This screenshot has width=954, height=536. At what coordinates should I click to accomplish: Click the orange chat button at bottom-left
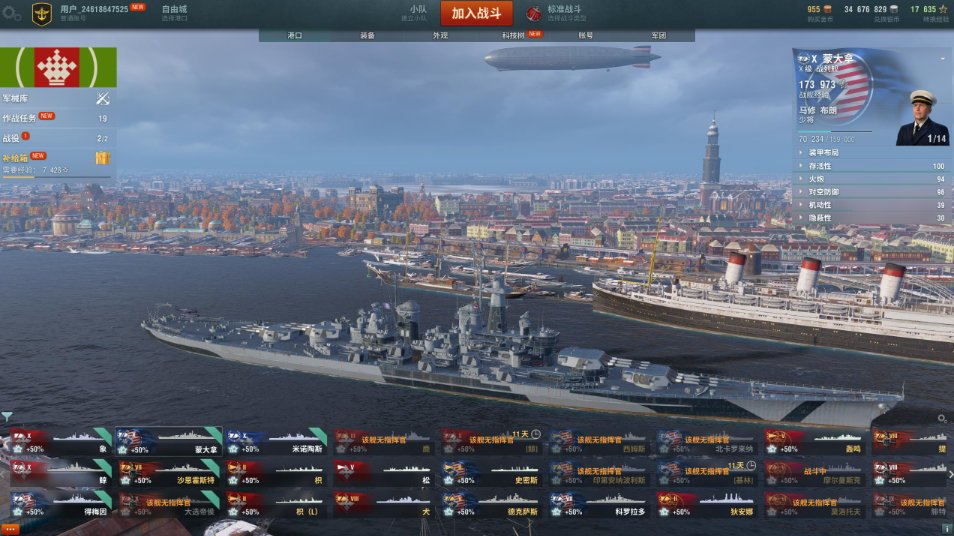[x=10, y=529]
